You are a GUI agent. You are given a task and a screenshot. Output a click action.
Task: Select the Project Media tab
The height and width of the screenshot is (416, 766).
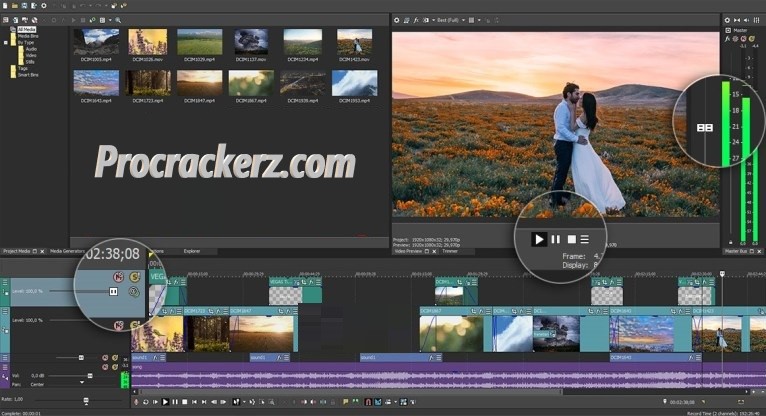(17, 251)
